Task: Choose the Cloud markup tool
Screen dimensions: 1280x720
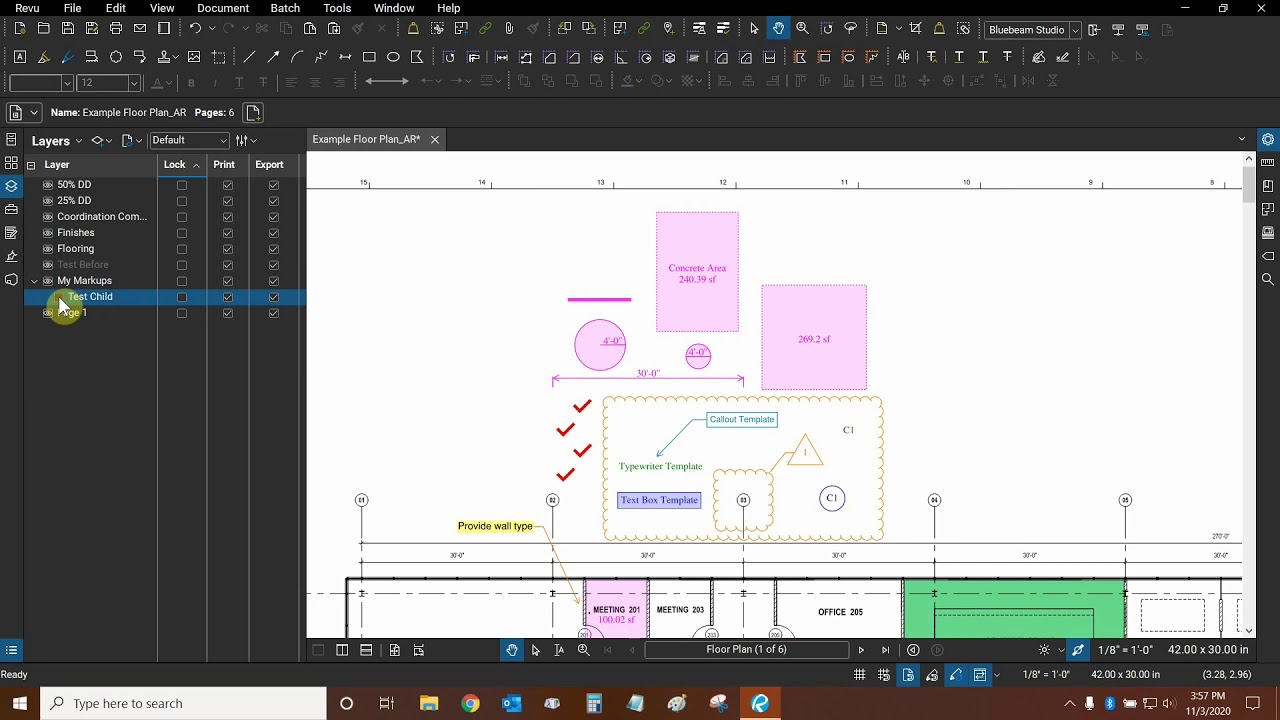Action: pyautogui.click(x=116, y=57)
